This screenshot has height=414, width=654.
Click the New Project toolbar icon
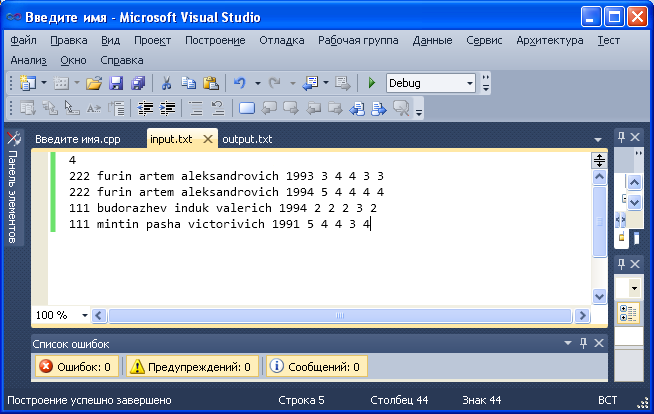(28, 83)
